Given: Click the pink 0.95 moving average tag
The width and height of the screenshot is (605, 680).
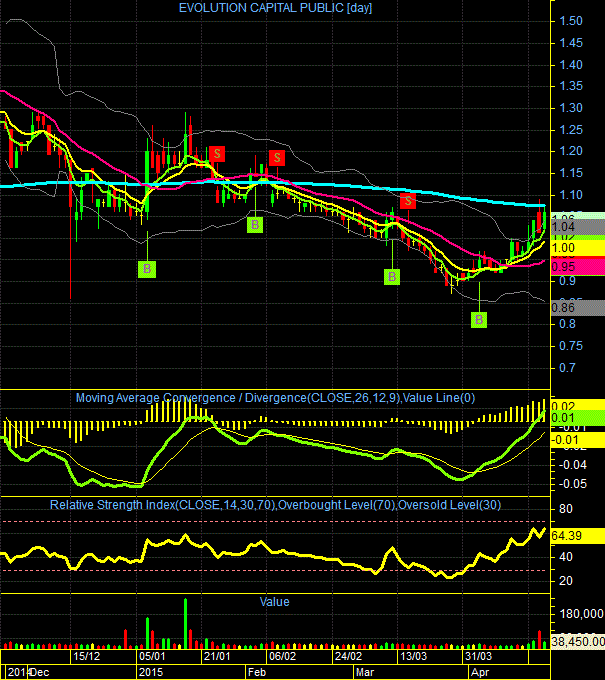Looking at the screenshot, I should pyautogui.click(x=578, y=267).
